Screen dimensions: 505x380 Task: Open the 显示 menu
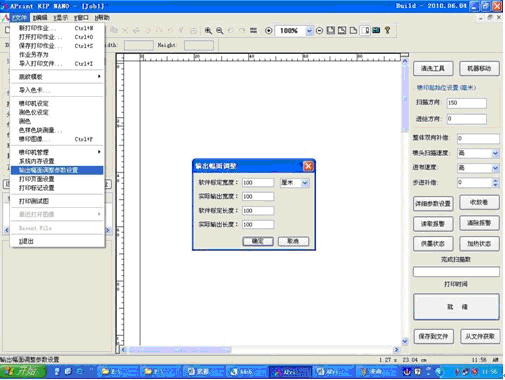(x=61, y=18)
